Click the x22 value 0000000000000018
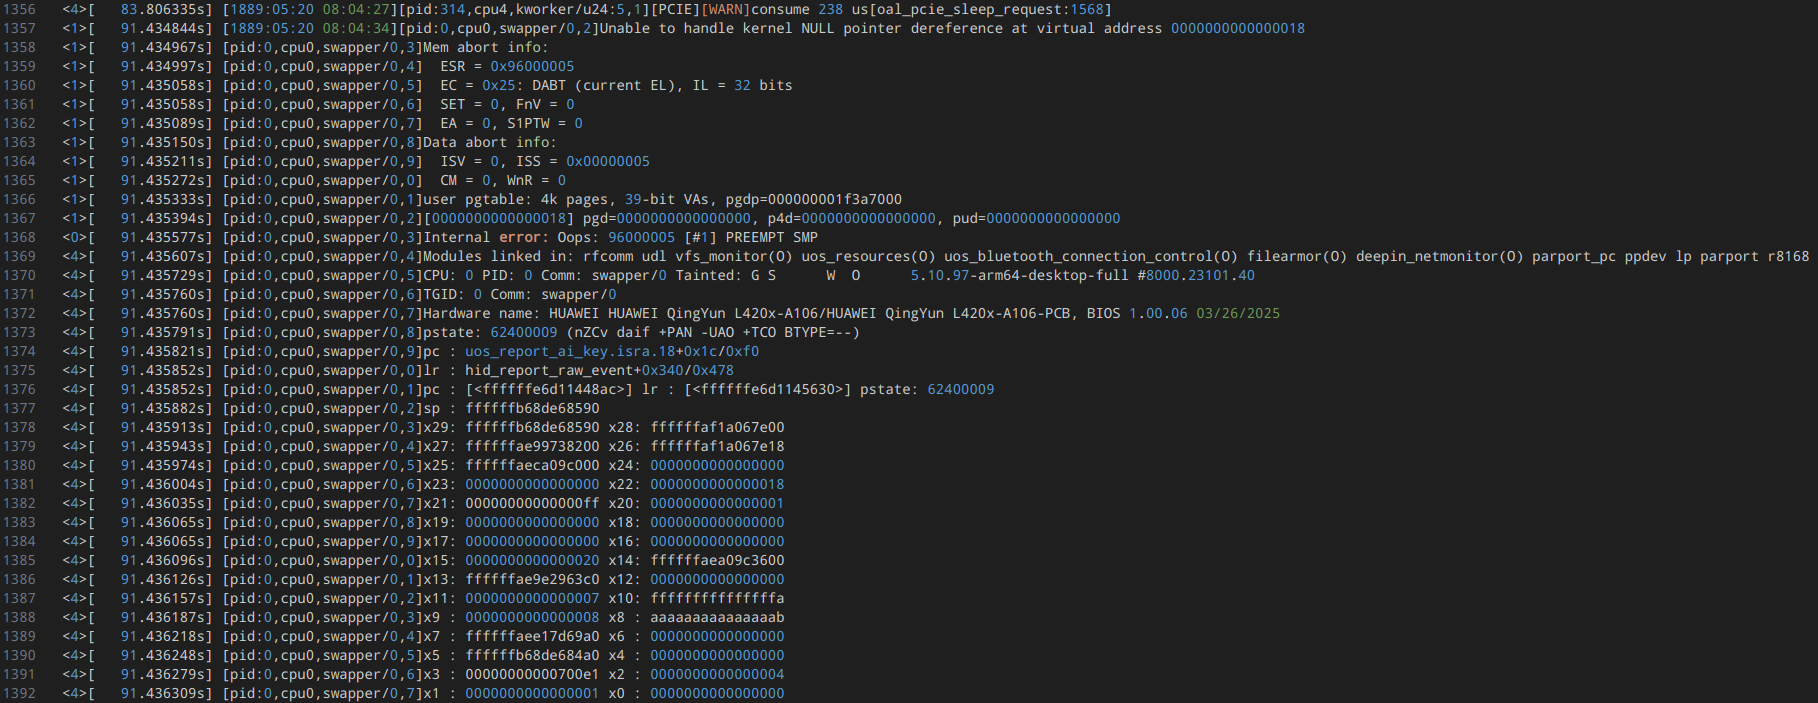Screen dimensions: 1818x703 tap(717, 484)
